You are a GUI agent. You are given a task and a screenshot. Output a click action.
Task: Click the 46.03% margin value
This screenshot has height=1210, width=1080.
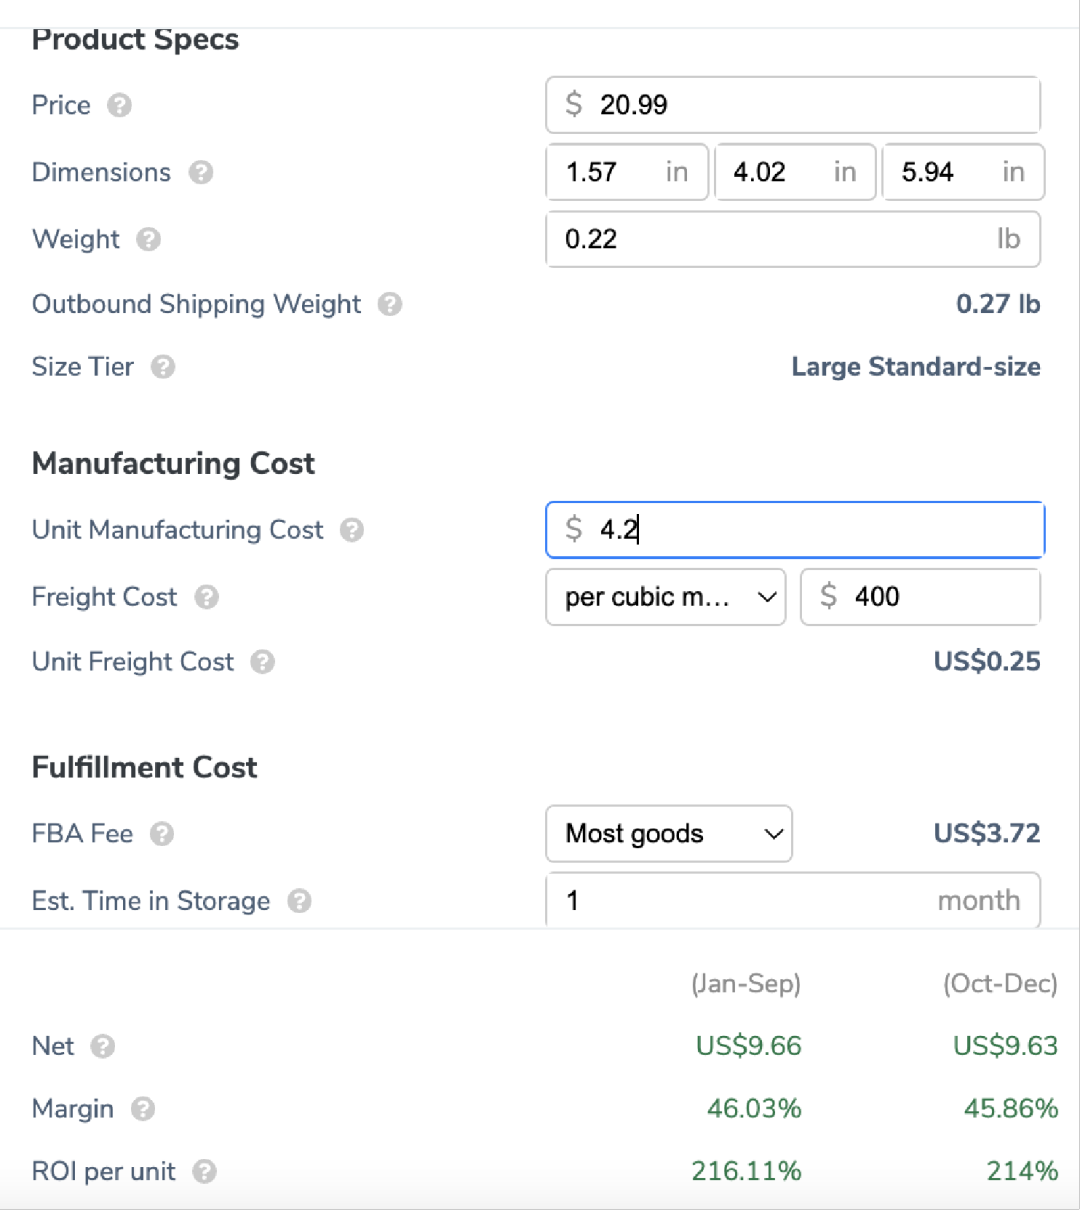coord(754,1109)
